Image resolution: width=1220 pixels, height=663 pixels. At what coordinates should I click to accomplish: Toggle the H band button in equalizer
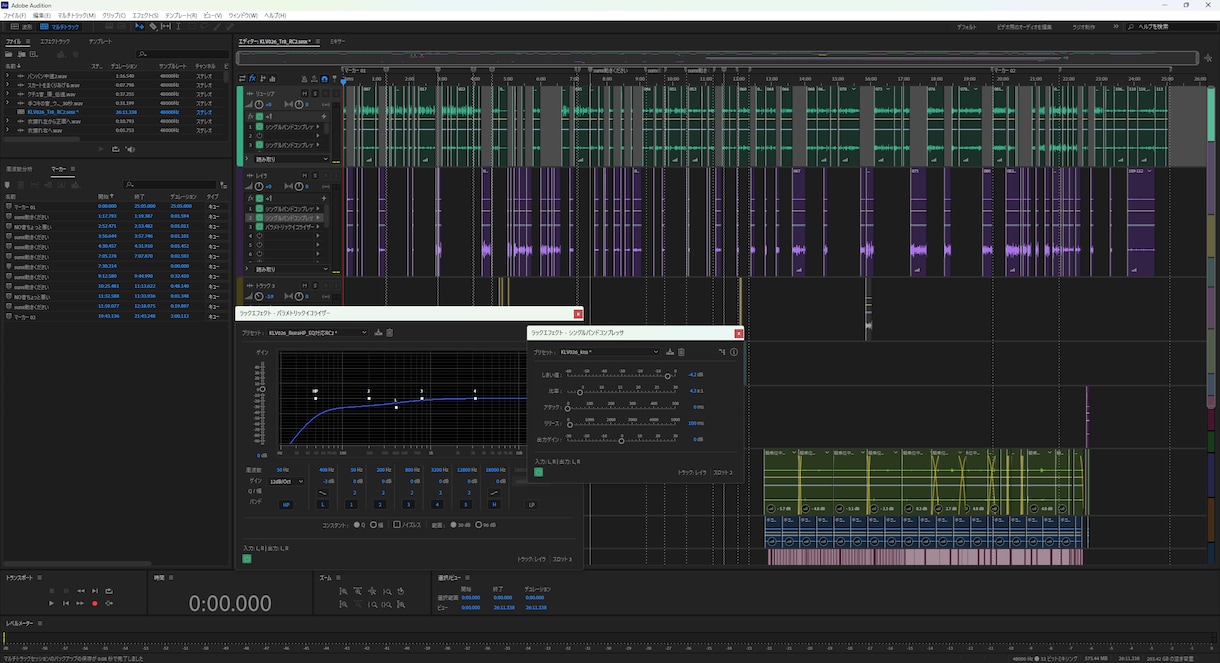tap(494, 505)
